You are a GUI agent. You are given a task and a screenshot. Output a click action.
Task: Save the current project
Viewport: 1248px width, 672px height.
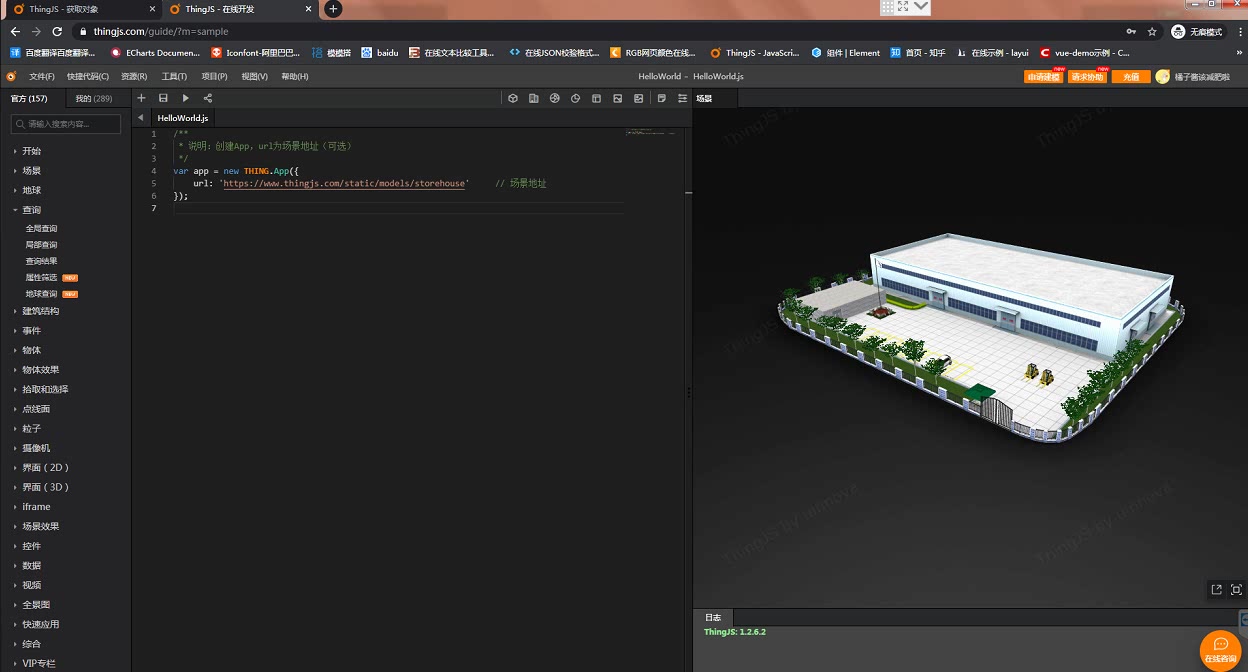[x=163, y=98]
